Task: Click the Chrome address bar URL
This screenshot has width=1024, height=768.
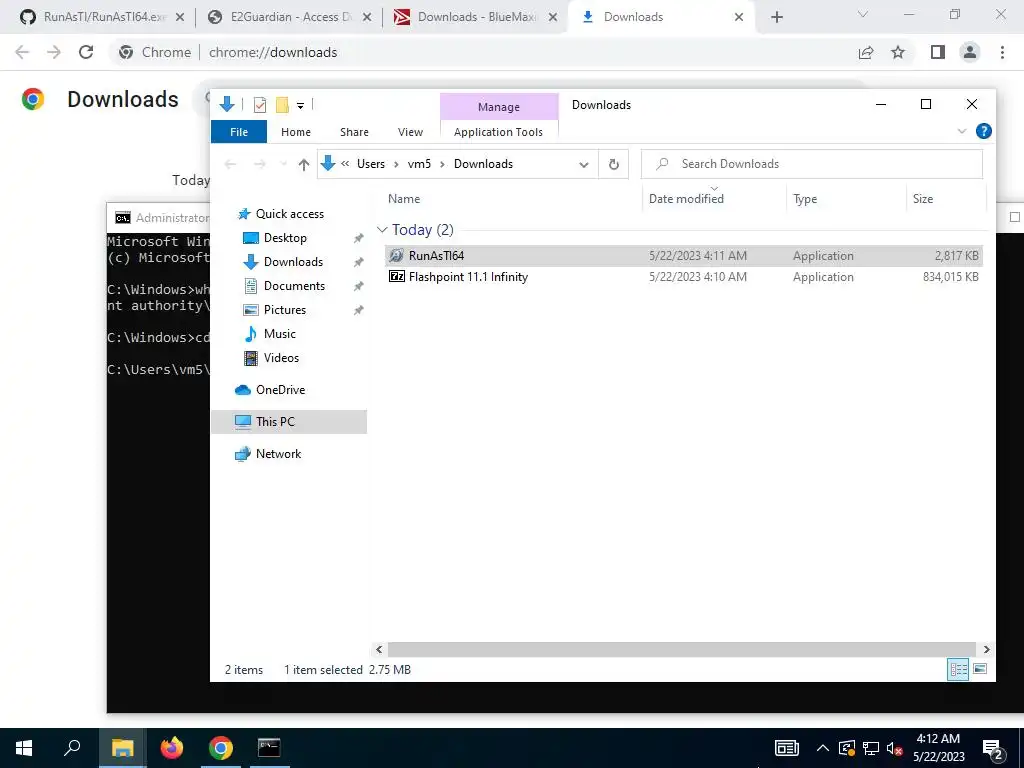Action: pyautogui.click(x=273, y=52)
